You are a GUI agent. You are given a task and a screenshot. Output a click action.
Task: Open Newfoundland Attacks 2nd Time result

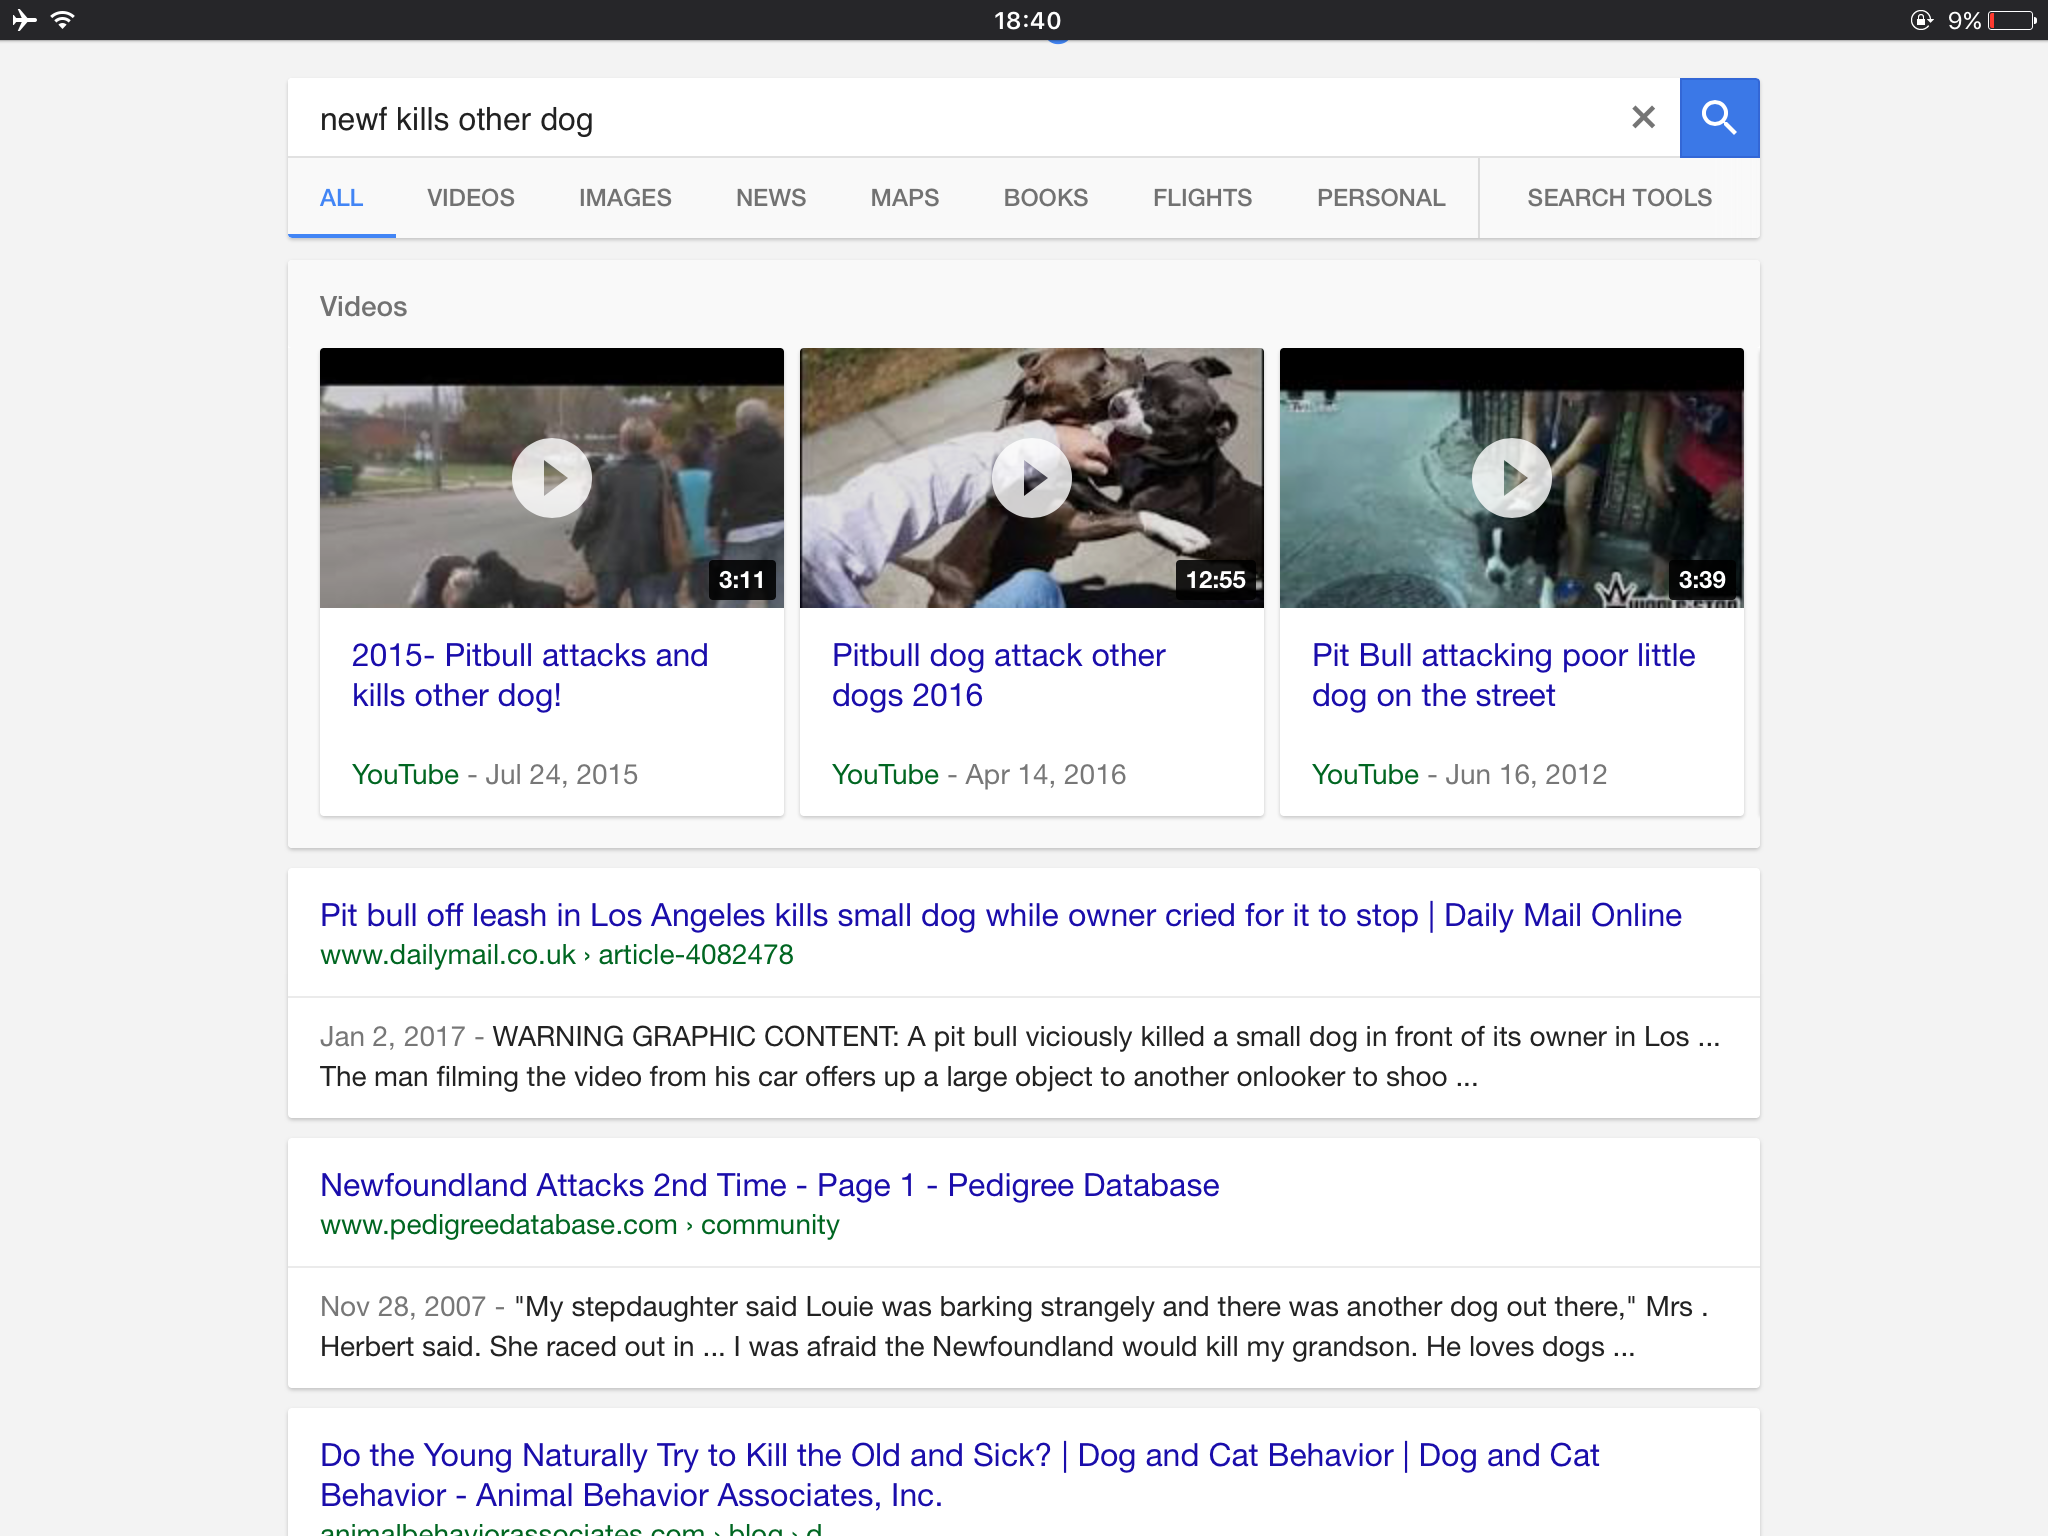tap(769, 1185)
